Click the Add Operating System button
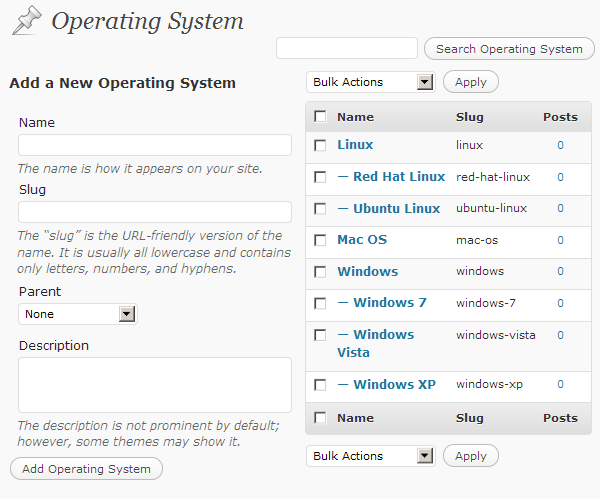 (x=86, y=469)
